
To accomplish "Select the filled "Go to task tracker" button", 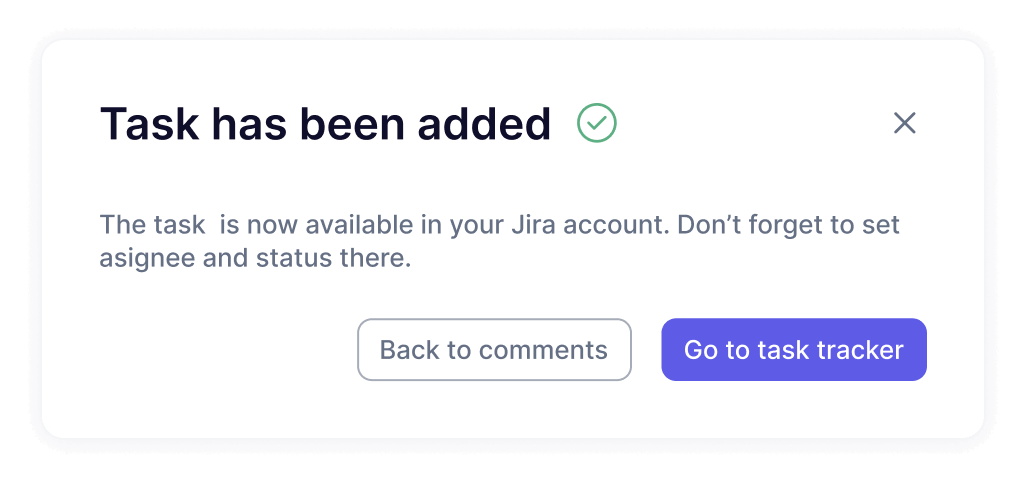I will [x=794, y=349].
